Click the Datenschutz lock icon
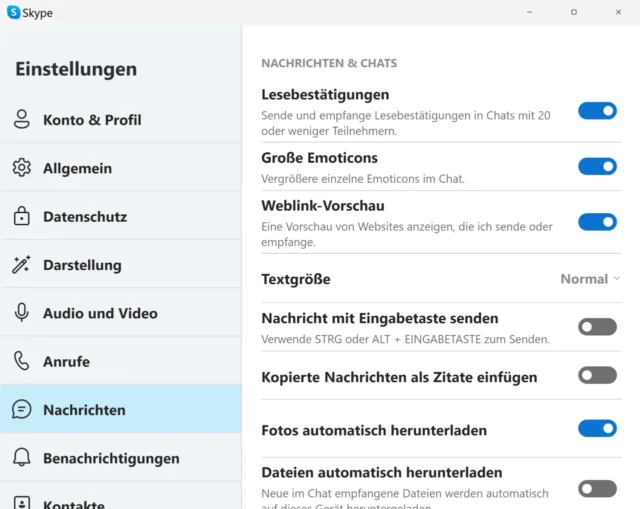Viewport: 640px width, 509px height. coord(22,217)
